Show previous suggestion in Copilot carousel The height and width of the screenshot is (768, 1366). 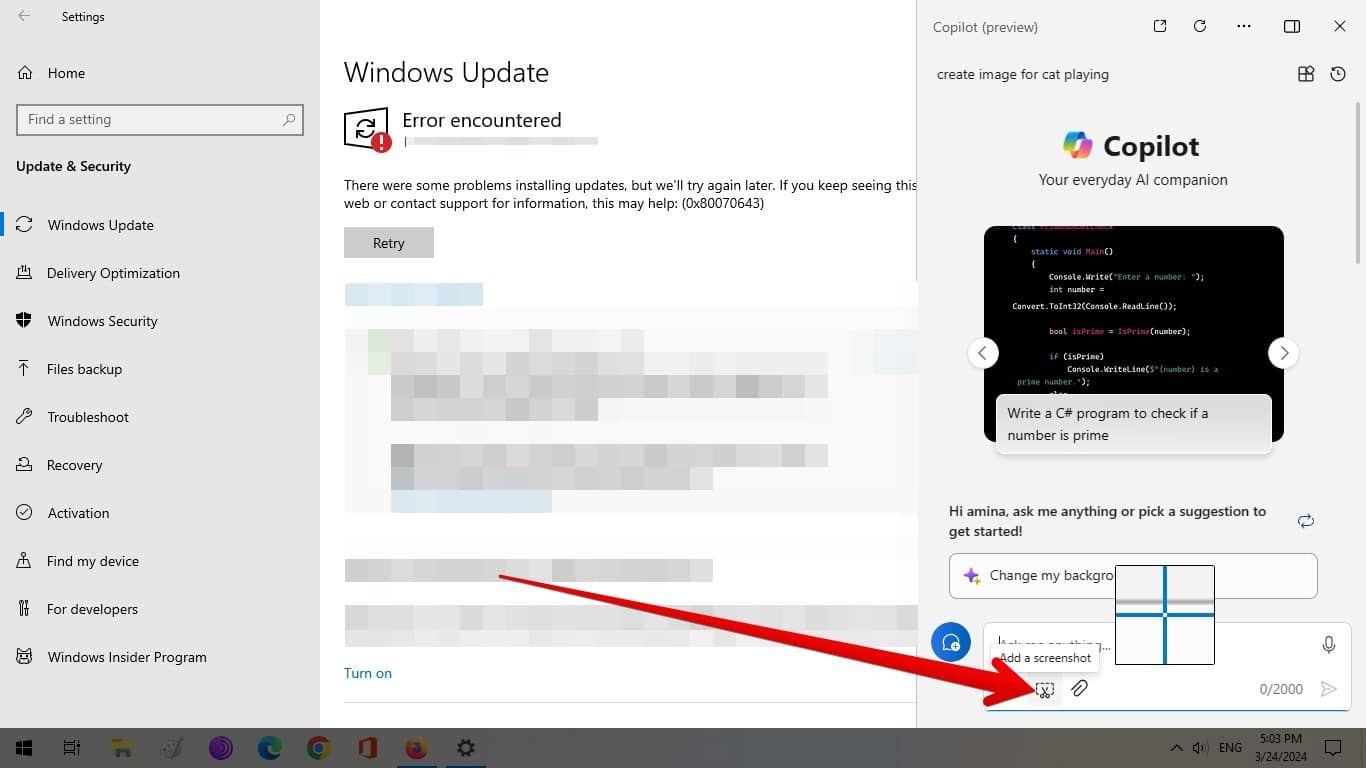pyautogui.click(x=983, y=353)
